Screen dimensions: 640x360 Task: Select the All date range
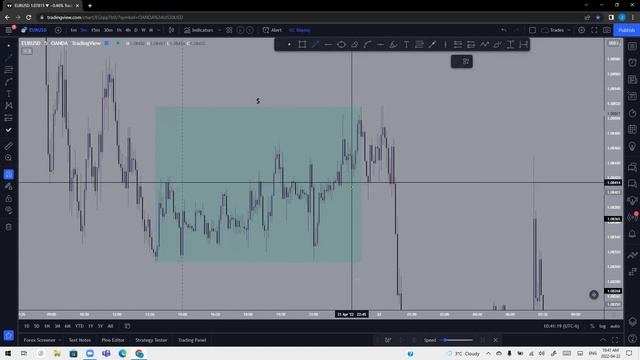click(x=110, y=326)
